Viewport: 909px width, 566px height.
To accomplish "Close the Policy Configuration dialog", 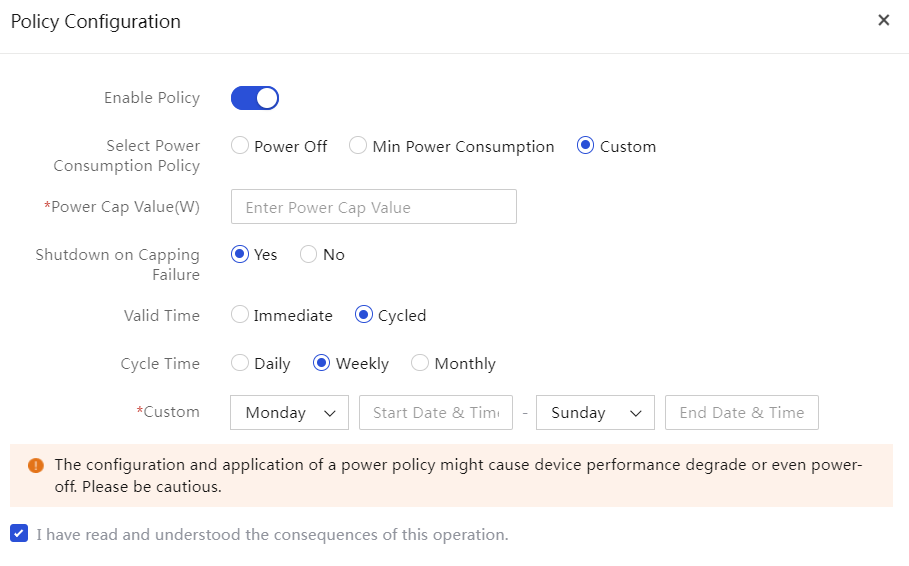I will [x=883, y=20].
